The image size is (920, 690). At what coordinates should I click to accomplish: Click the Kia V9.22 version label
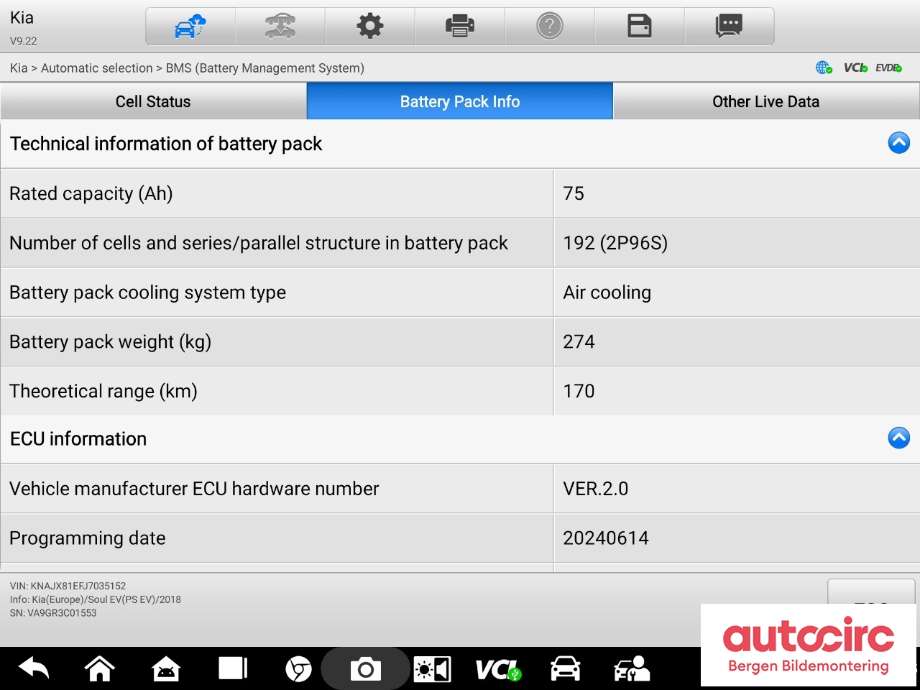pyautogui.click(x=23, y=28)
